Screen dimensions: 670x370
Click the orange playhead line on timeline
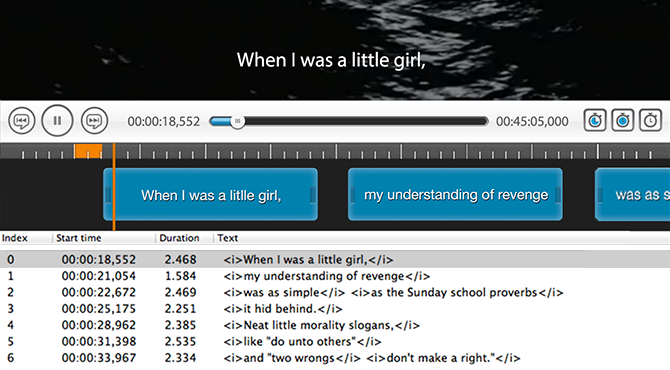coord(114,187)
